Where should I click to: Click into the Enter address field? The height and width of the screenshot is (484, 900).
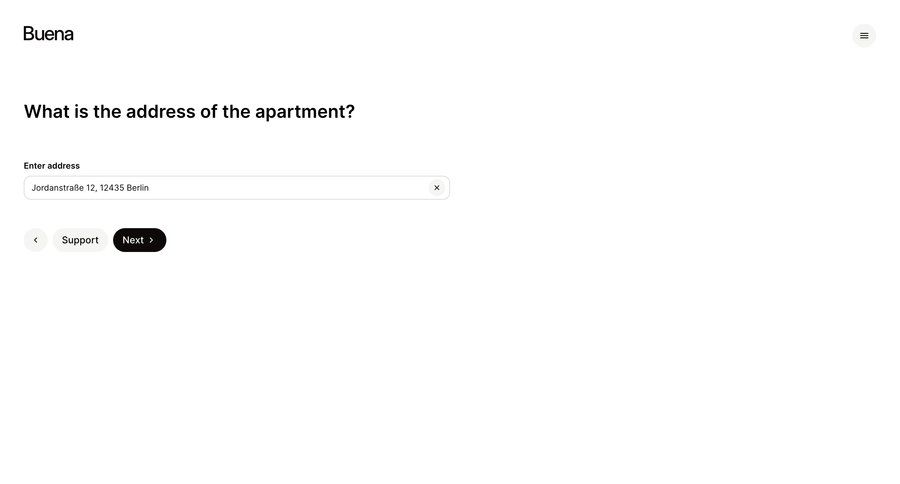[x=236, y=188]
